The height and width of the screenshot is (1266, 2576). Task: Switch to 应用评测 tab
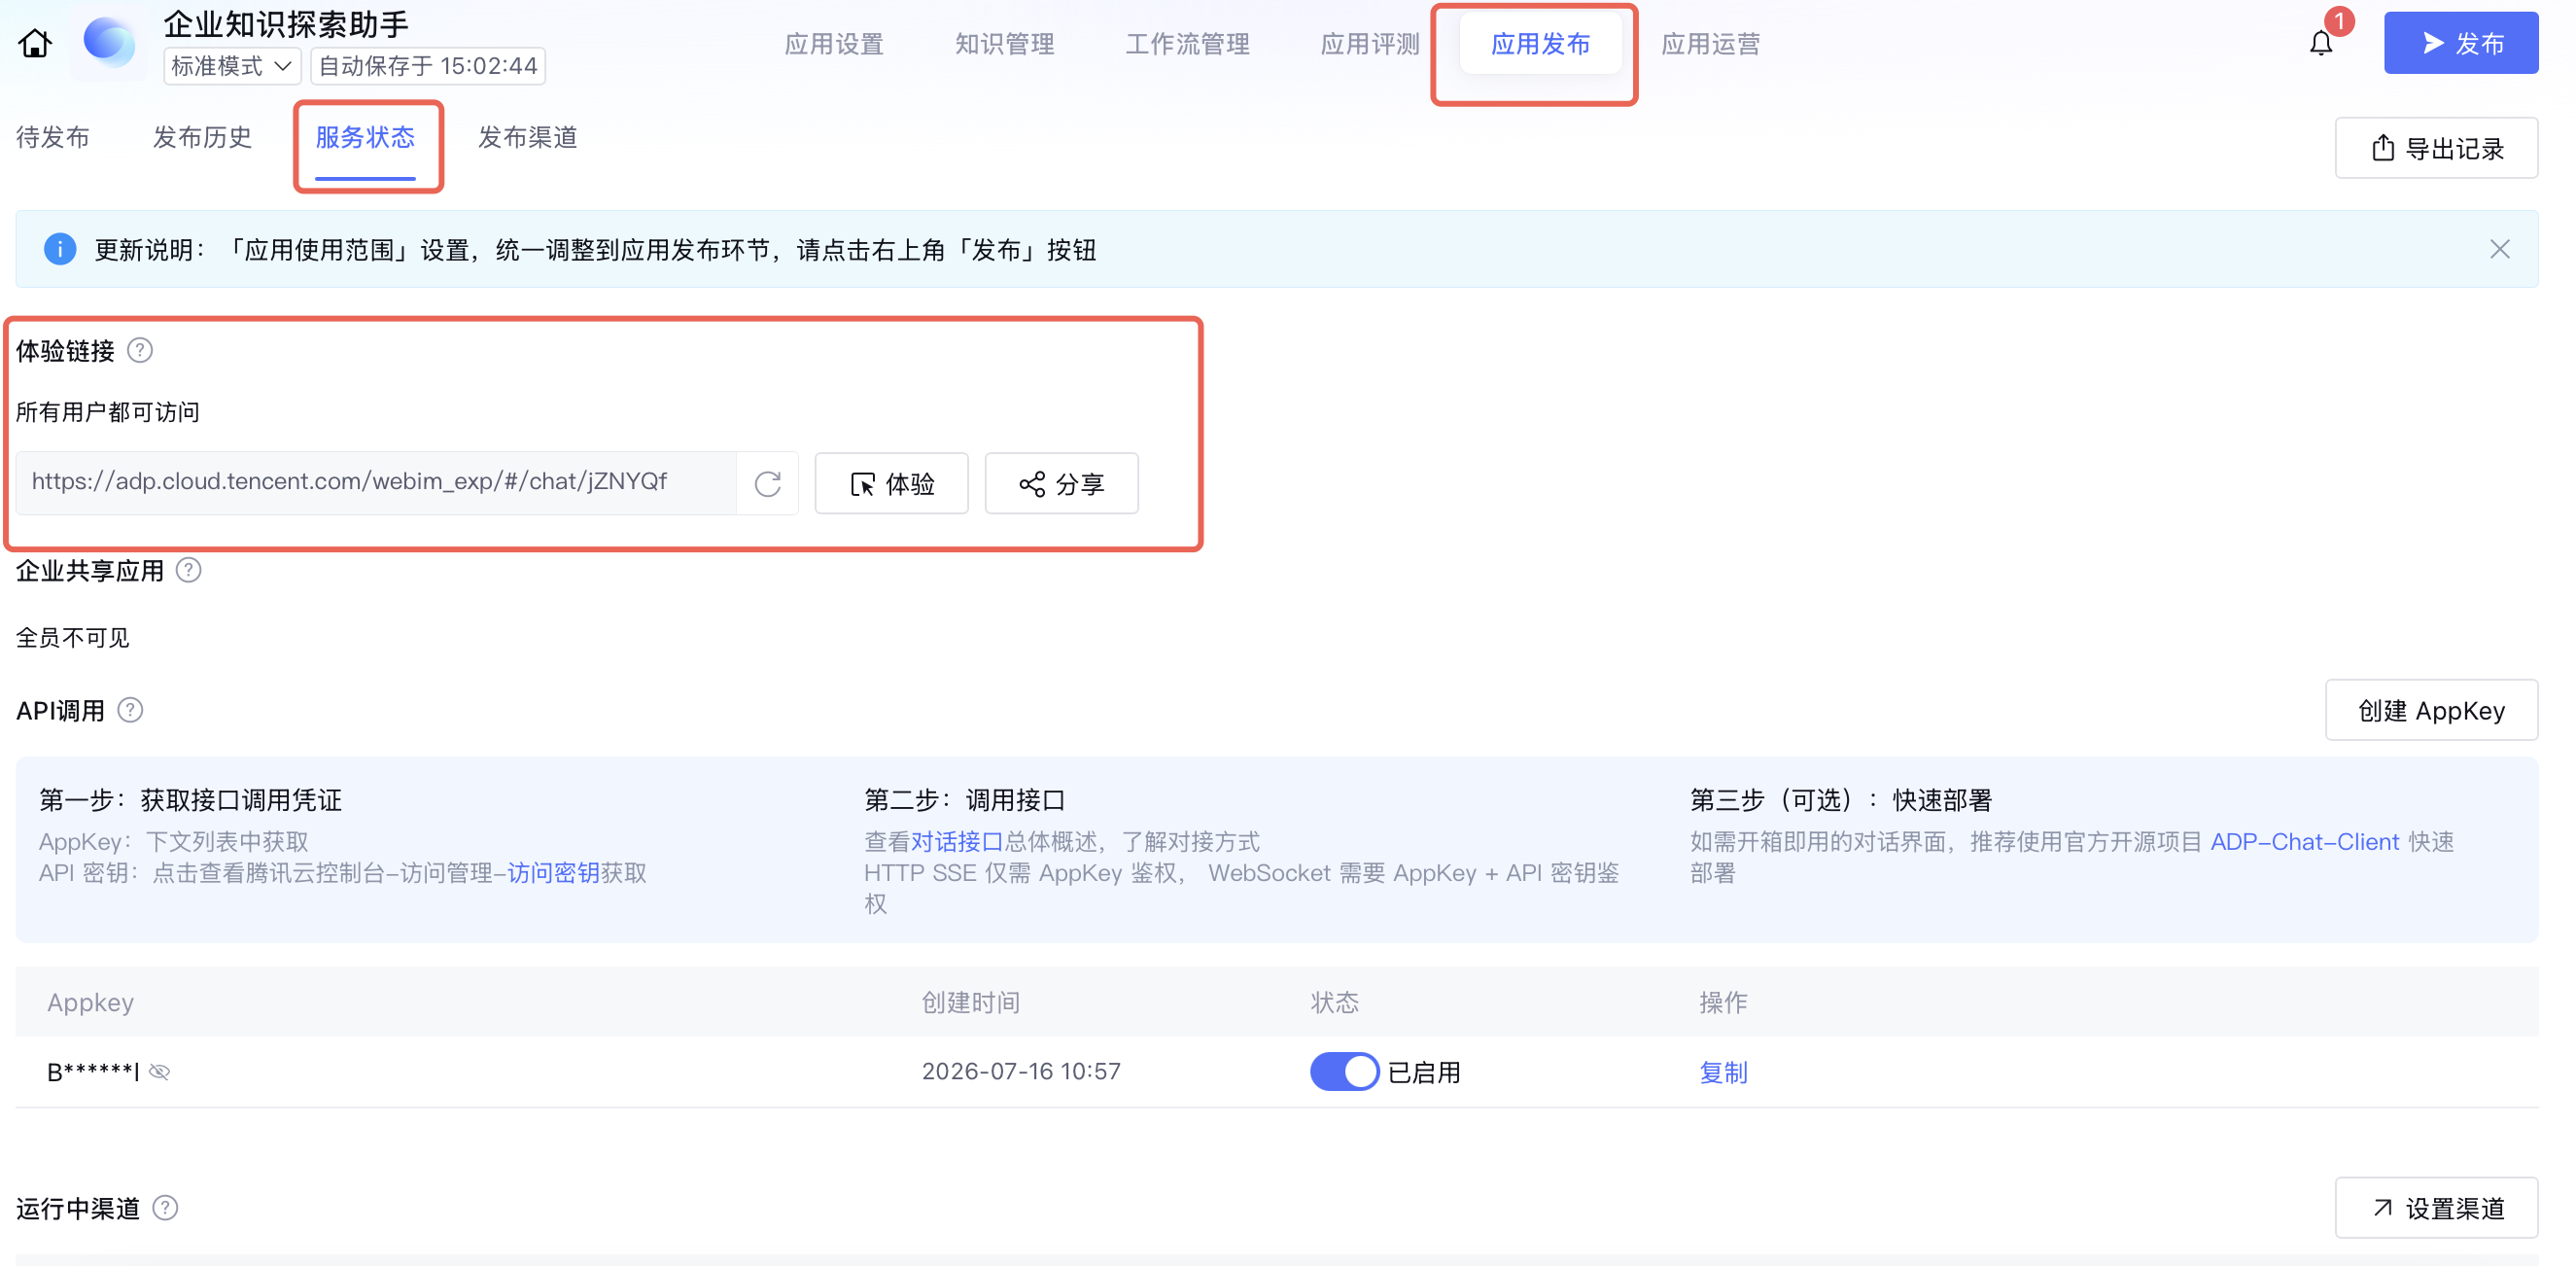click(x=1370, y=44)
